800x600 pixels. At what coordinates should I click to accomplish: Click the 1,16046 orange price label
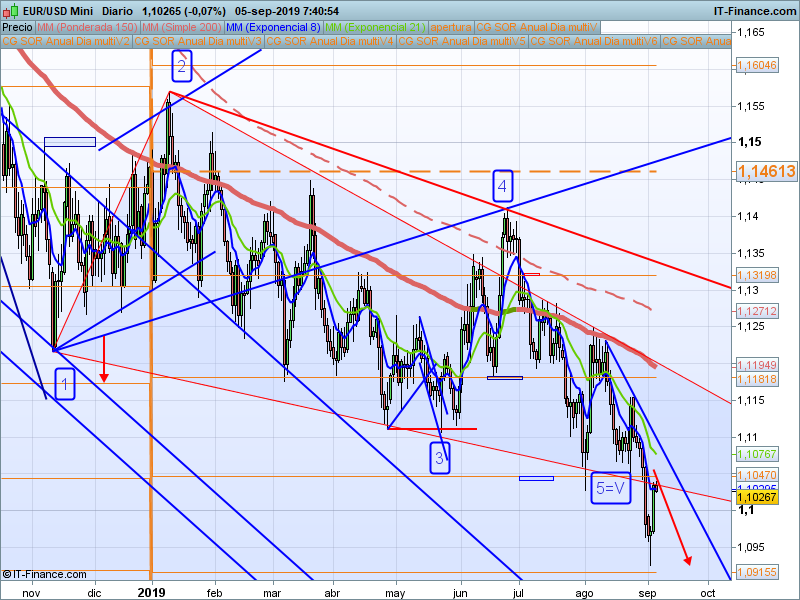point(757,65)
